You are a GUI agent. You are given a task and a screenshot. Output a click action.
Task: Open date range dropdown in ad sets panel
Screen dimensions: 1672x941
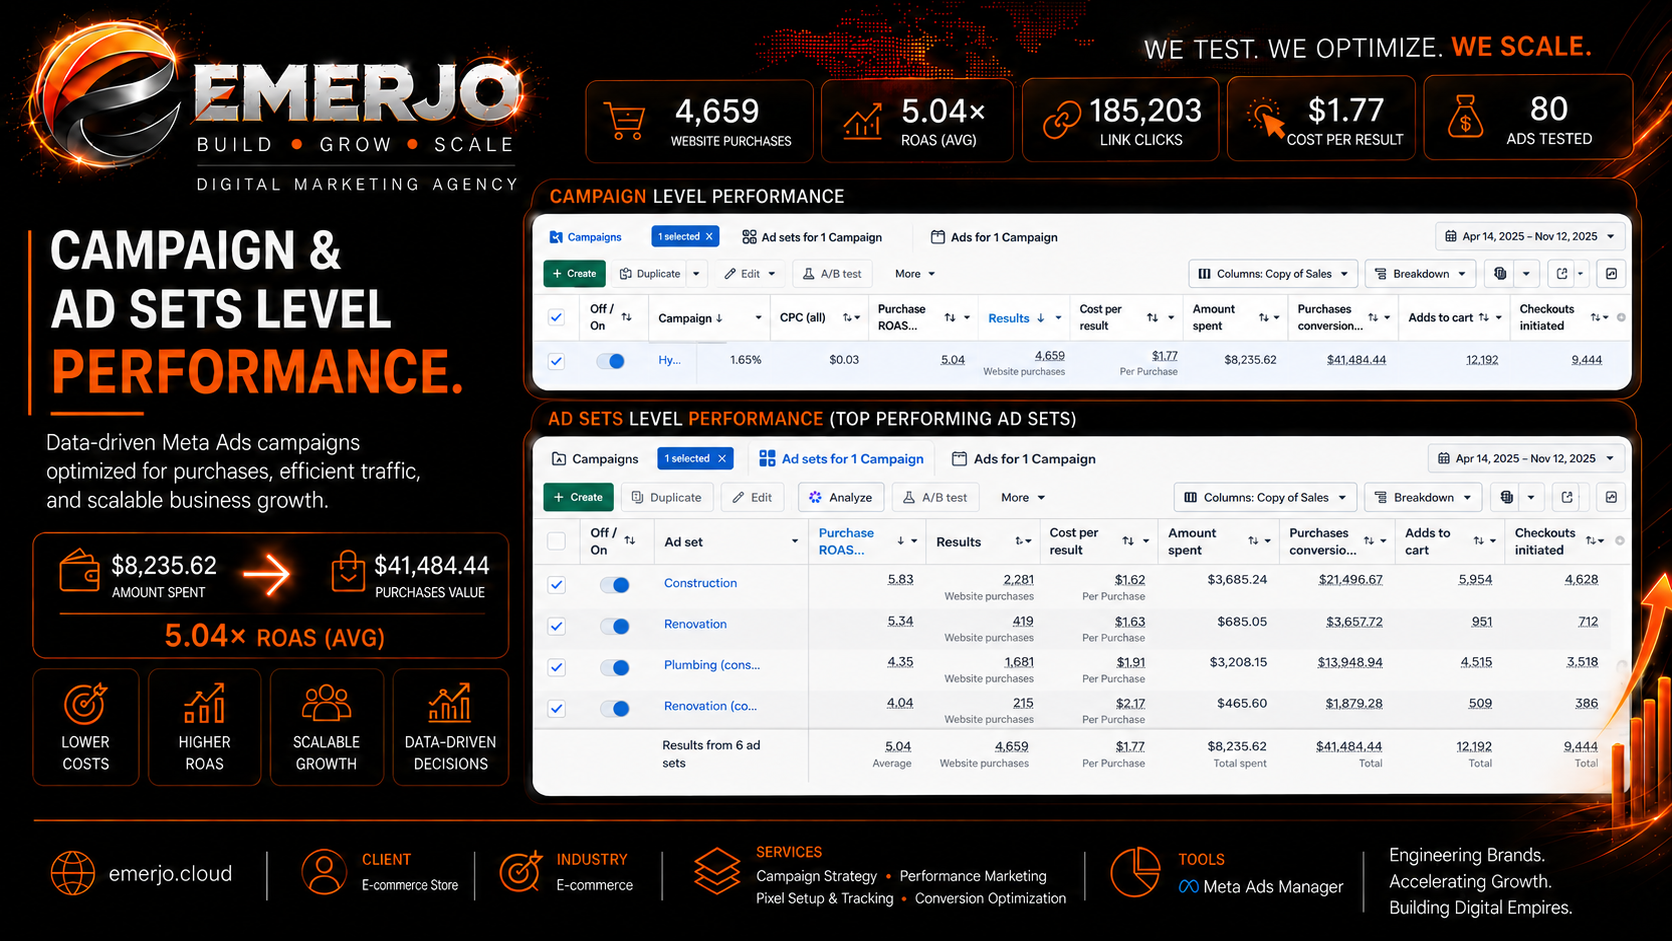click(x=1526, y=459)
